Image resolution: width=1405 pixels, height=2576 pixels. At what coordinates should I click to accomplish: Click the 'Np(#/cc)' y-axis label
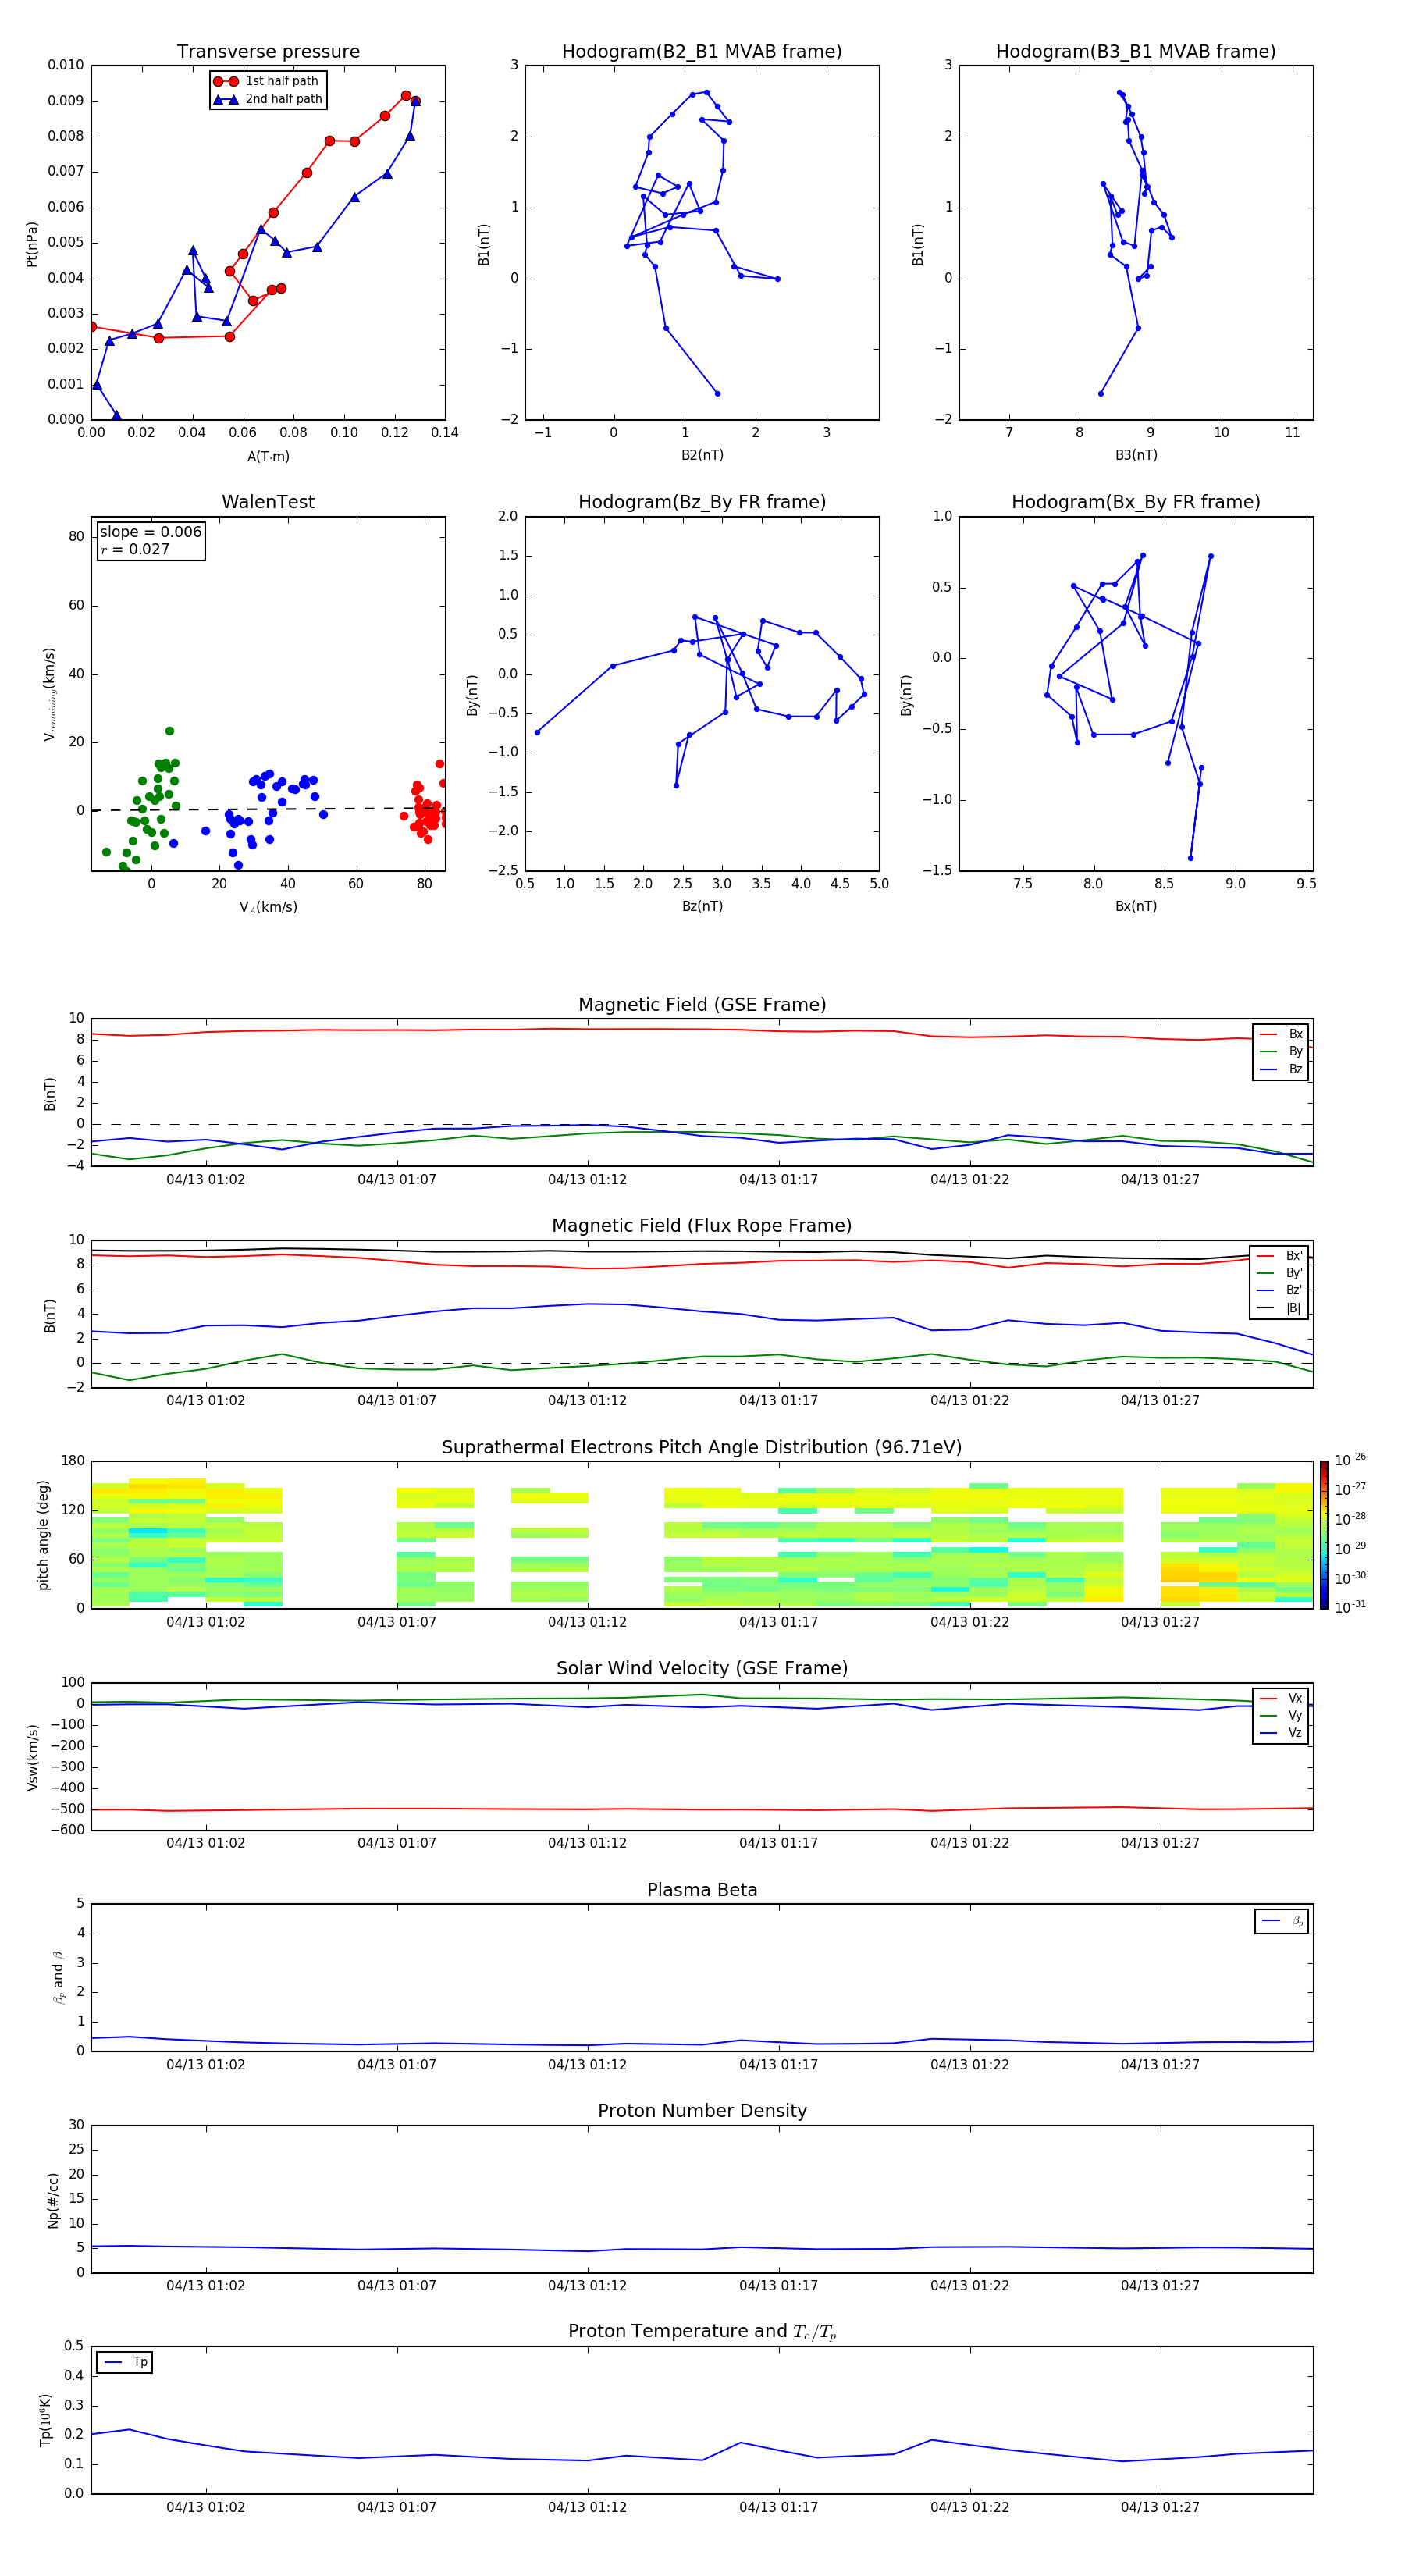tap(53, 2199)
